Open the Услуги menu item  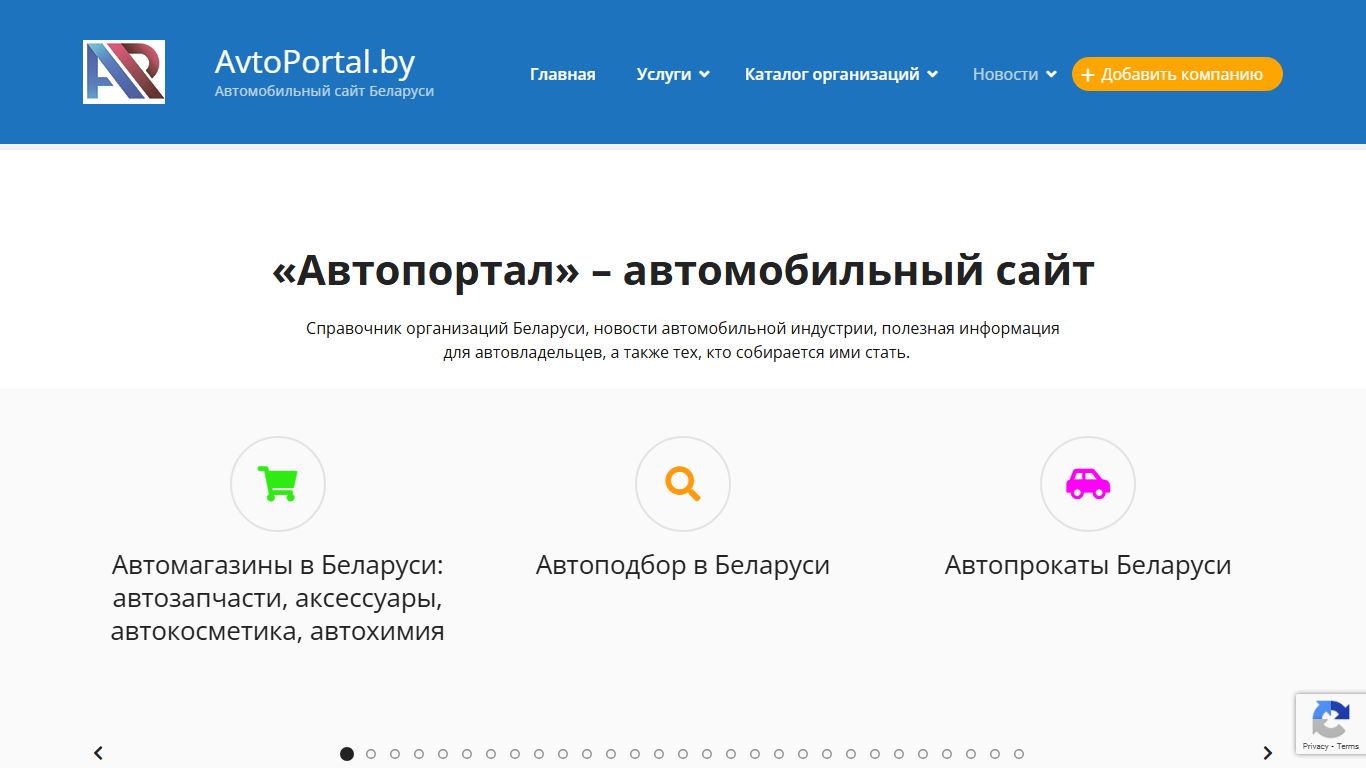(664, 74)
